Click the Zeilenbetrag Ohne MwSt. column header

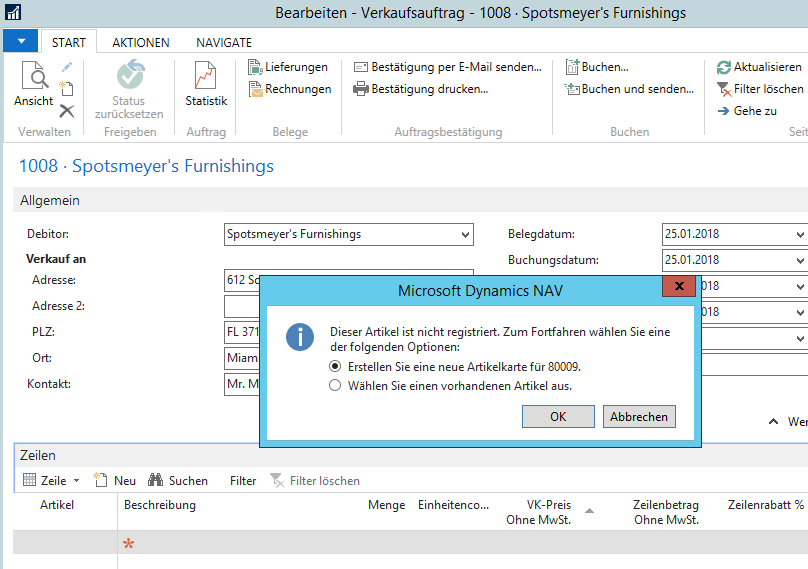coord(666,512)
